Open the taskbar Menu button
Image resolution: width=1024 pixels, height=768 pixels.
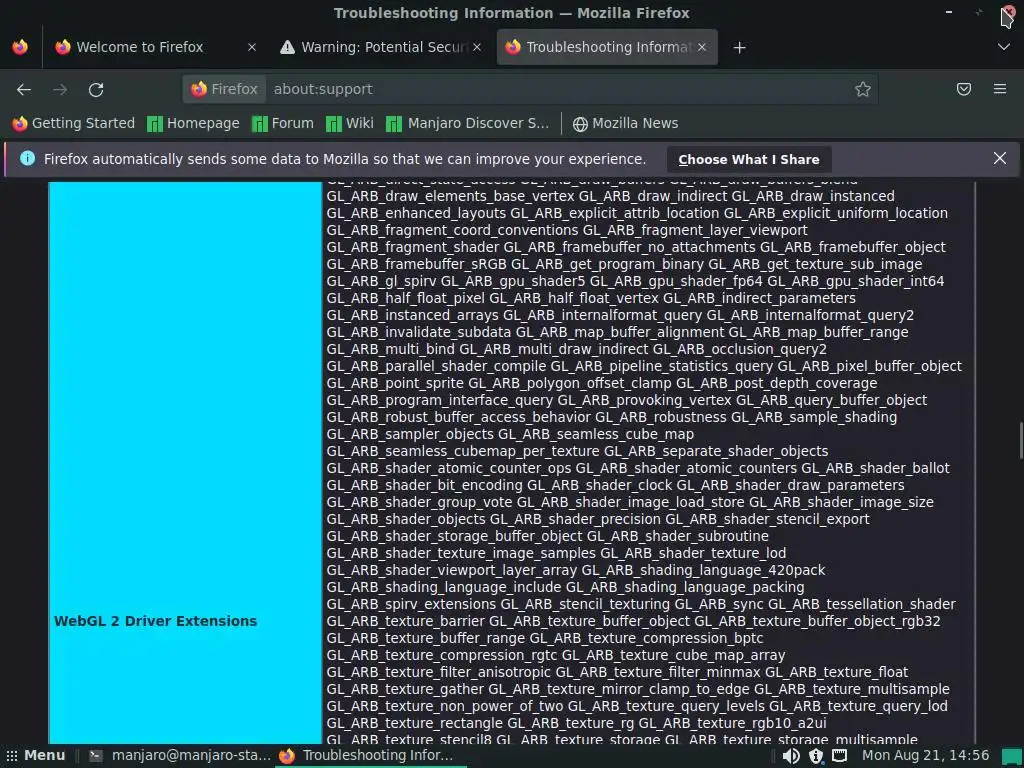[35, 756]
